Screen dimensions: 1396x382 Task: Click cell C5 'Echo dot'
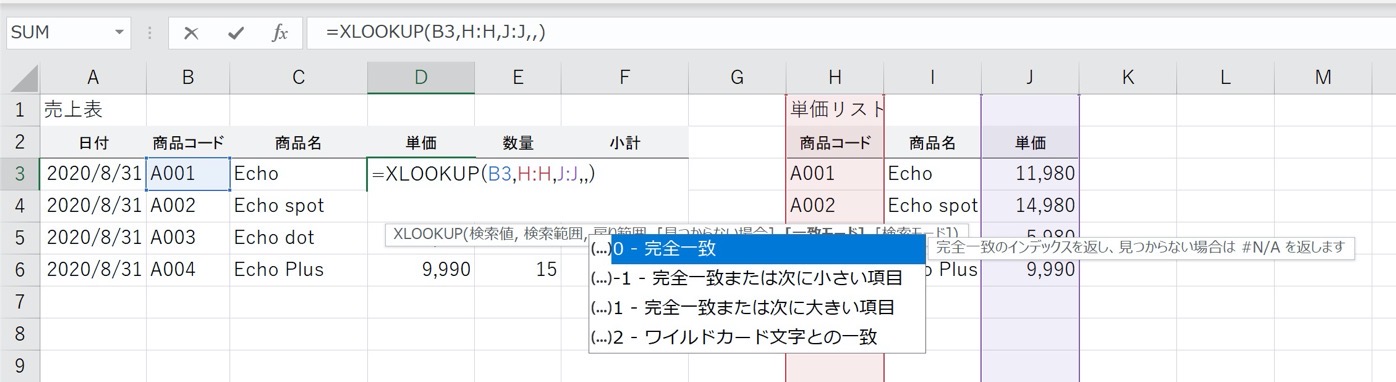point(298,238)
